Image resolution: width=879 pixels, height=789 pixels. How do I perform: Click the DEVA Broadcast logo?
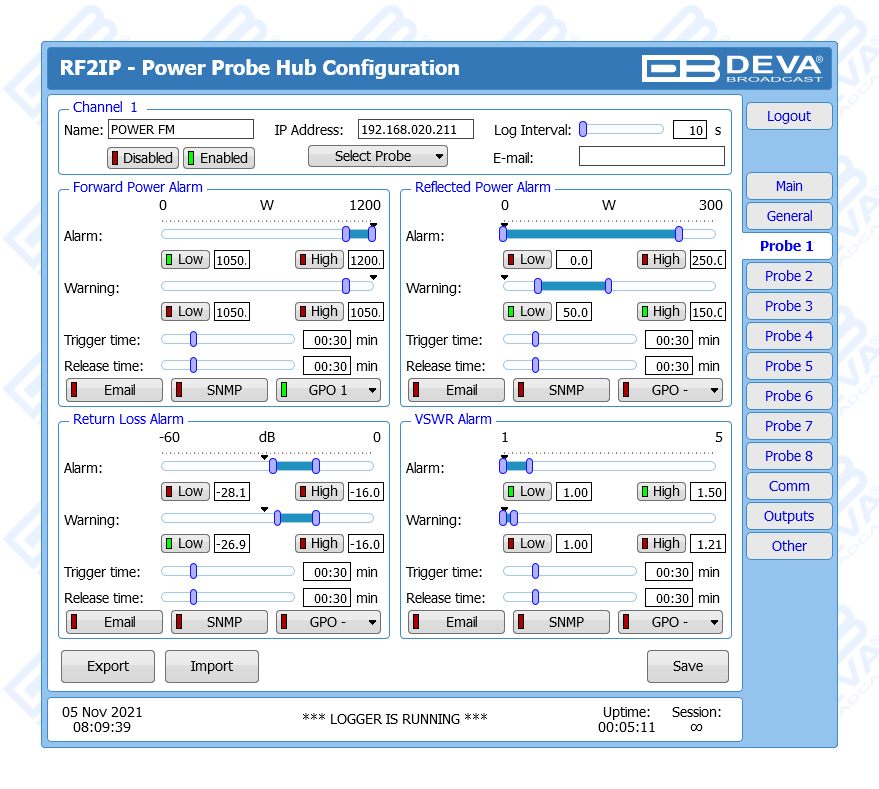[x=732, y=67]
